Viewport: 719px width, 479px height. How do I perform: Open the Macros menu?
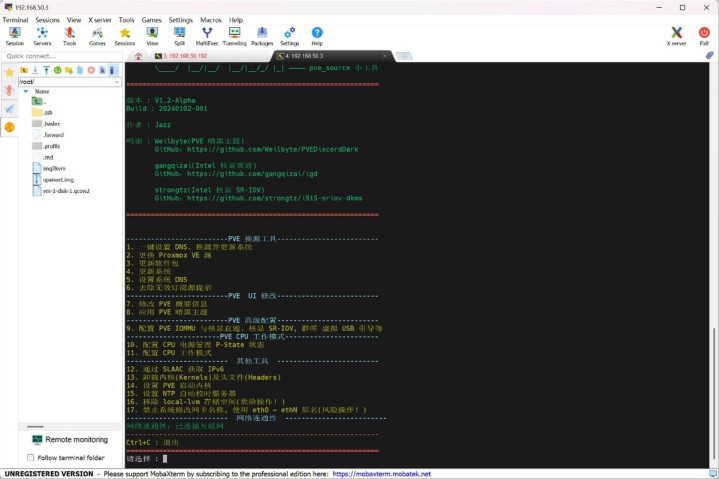click(211, 20)
